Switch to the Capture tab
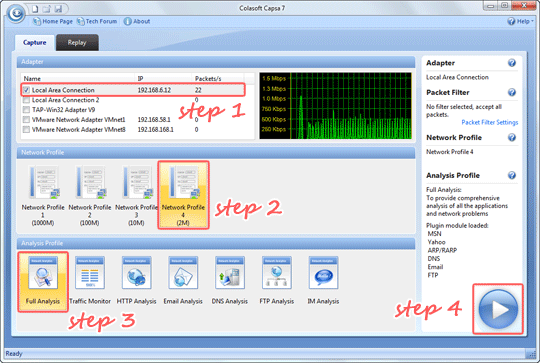 pyautogui.click(x=34, y=42)
